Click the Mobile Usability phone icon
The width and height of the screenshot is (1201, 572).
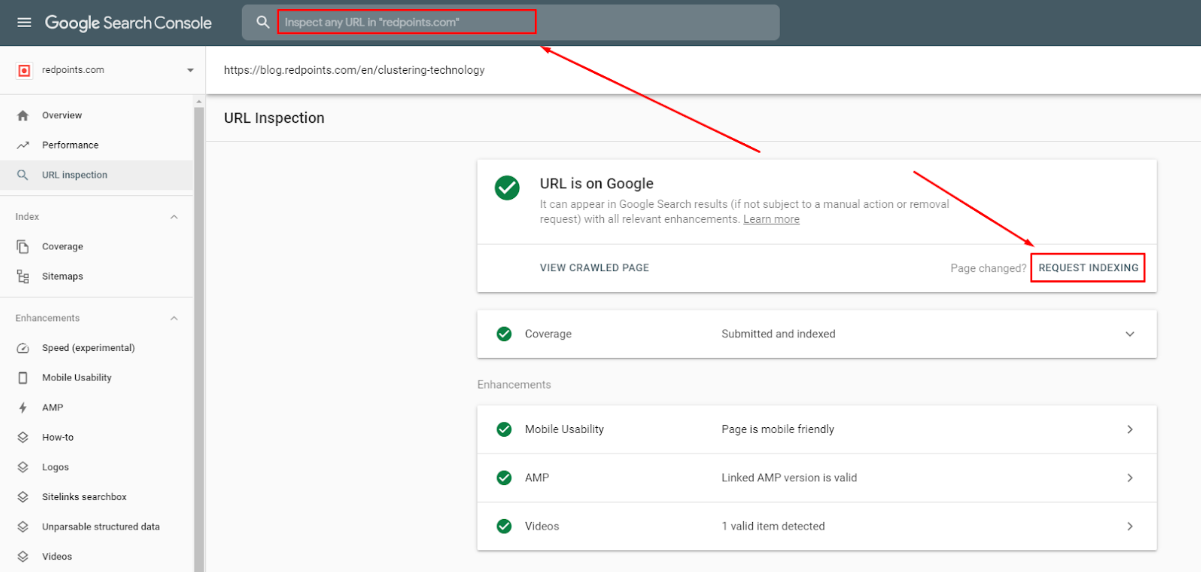[23, 378]
